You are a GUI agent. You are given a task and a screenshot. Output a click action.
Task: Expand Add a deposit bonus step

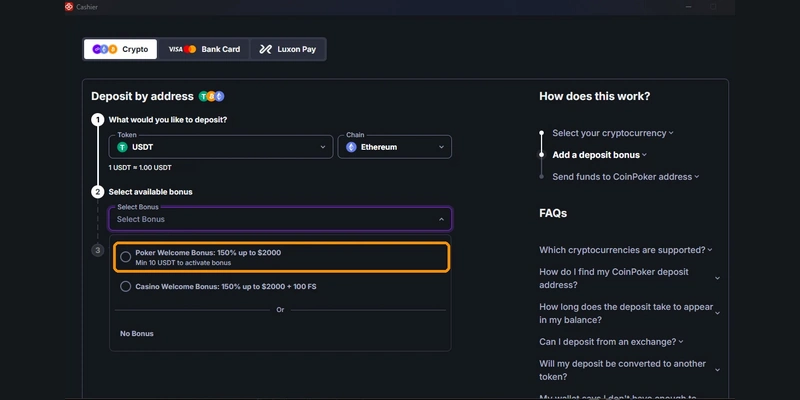[x=599, y=155]
